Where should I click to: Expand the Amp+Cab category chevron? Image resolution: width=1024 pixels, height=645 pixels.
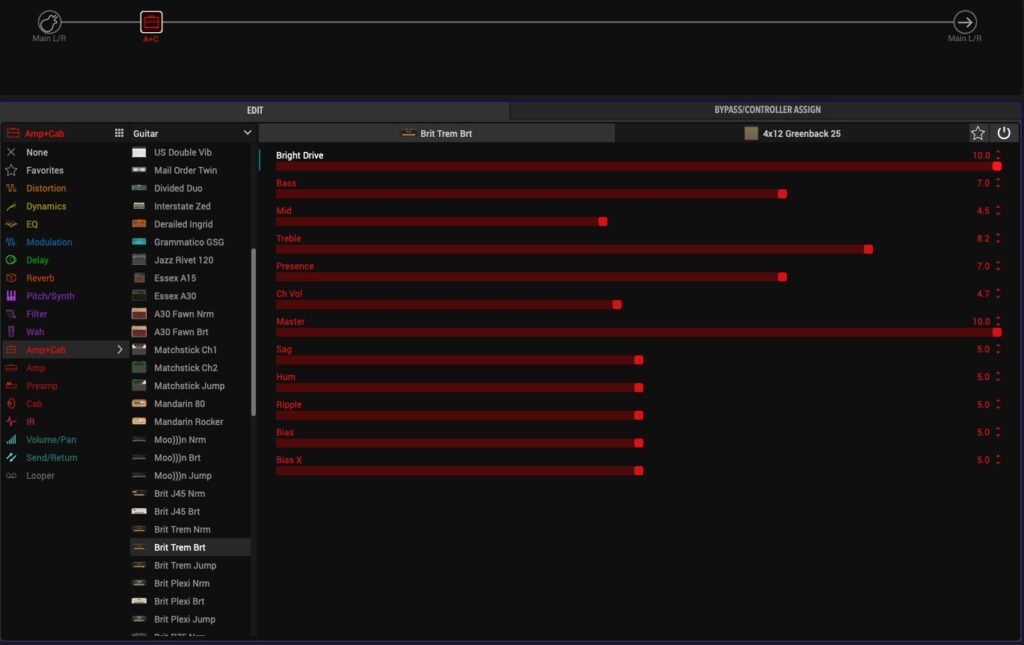[120, 350]
